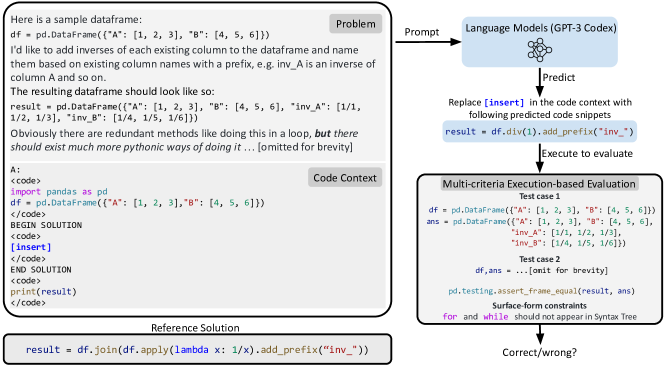
Task: Select the Test case 1 heading
Action: pos(540,196)
